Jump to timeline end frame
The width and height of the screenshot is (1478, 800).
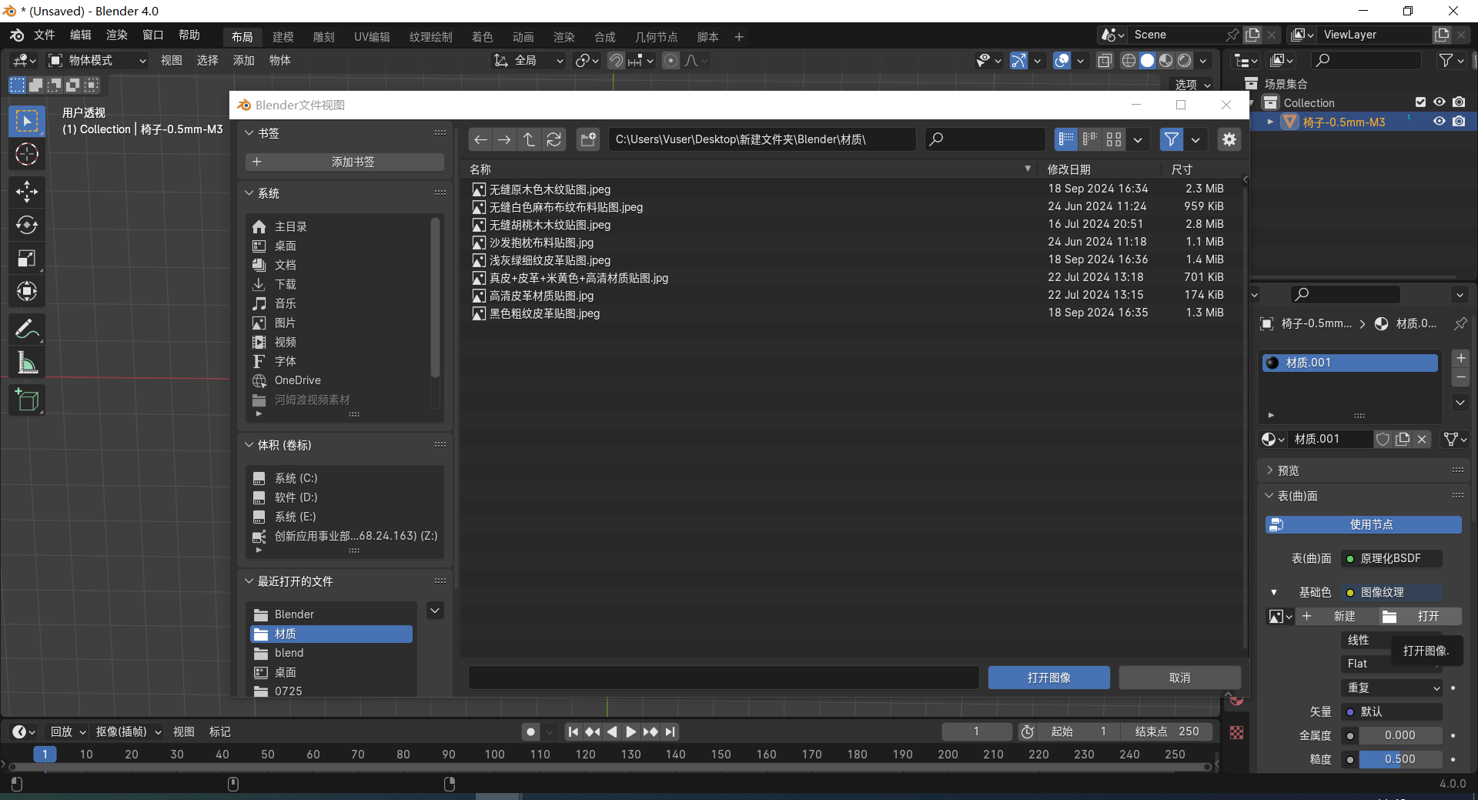[670, 732]
